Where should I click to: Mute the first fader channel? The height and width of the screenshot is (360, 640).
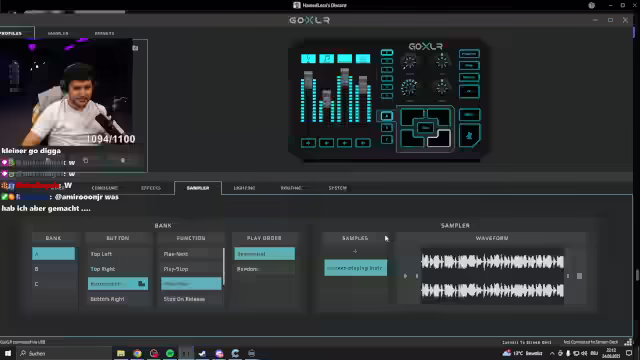coord(308,143)
